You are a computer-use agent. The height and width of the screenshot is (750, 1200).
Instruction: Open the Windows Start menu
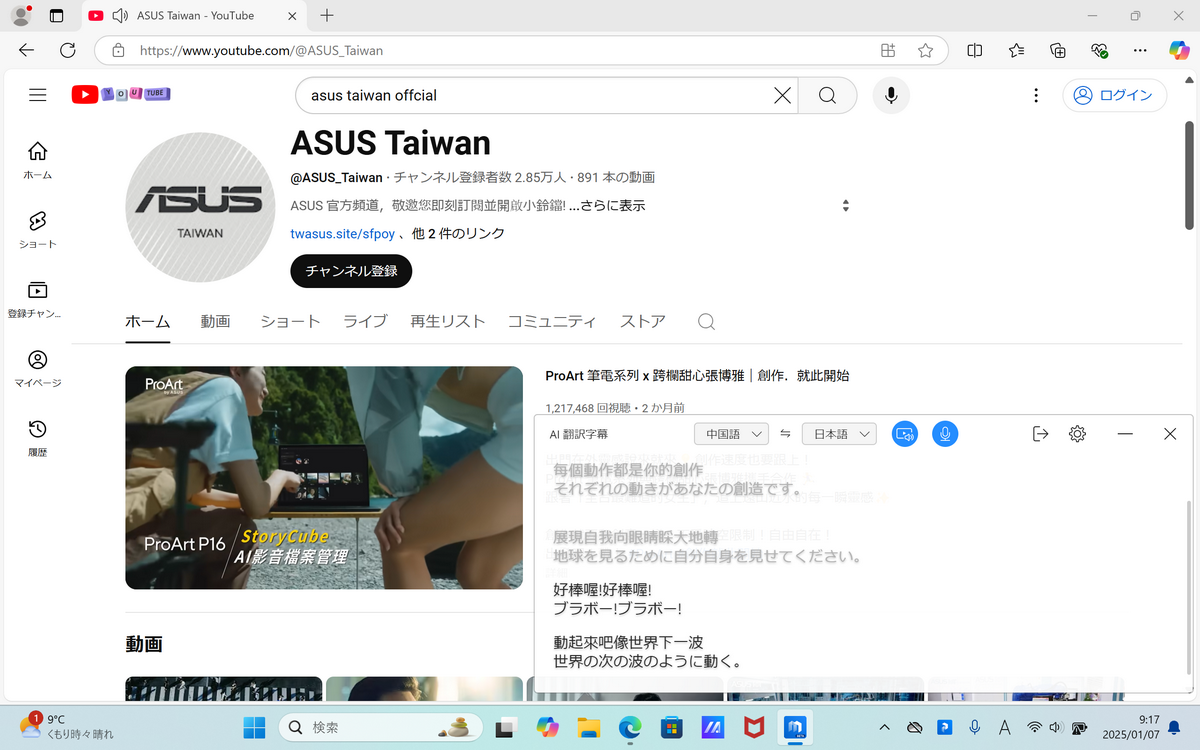(254, 727)
